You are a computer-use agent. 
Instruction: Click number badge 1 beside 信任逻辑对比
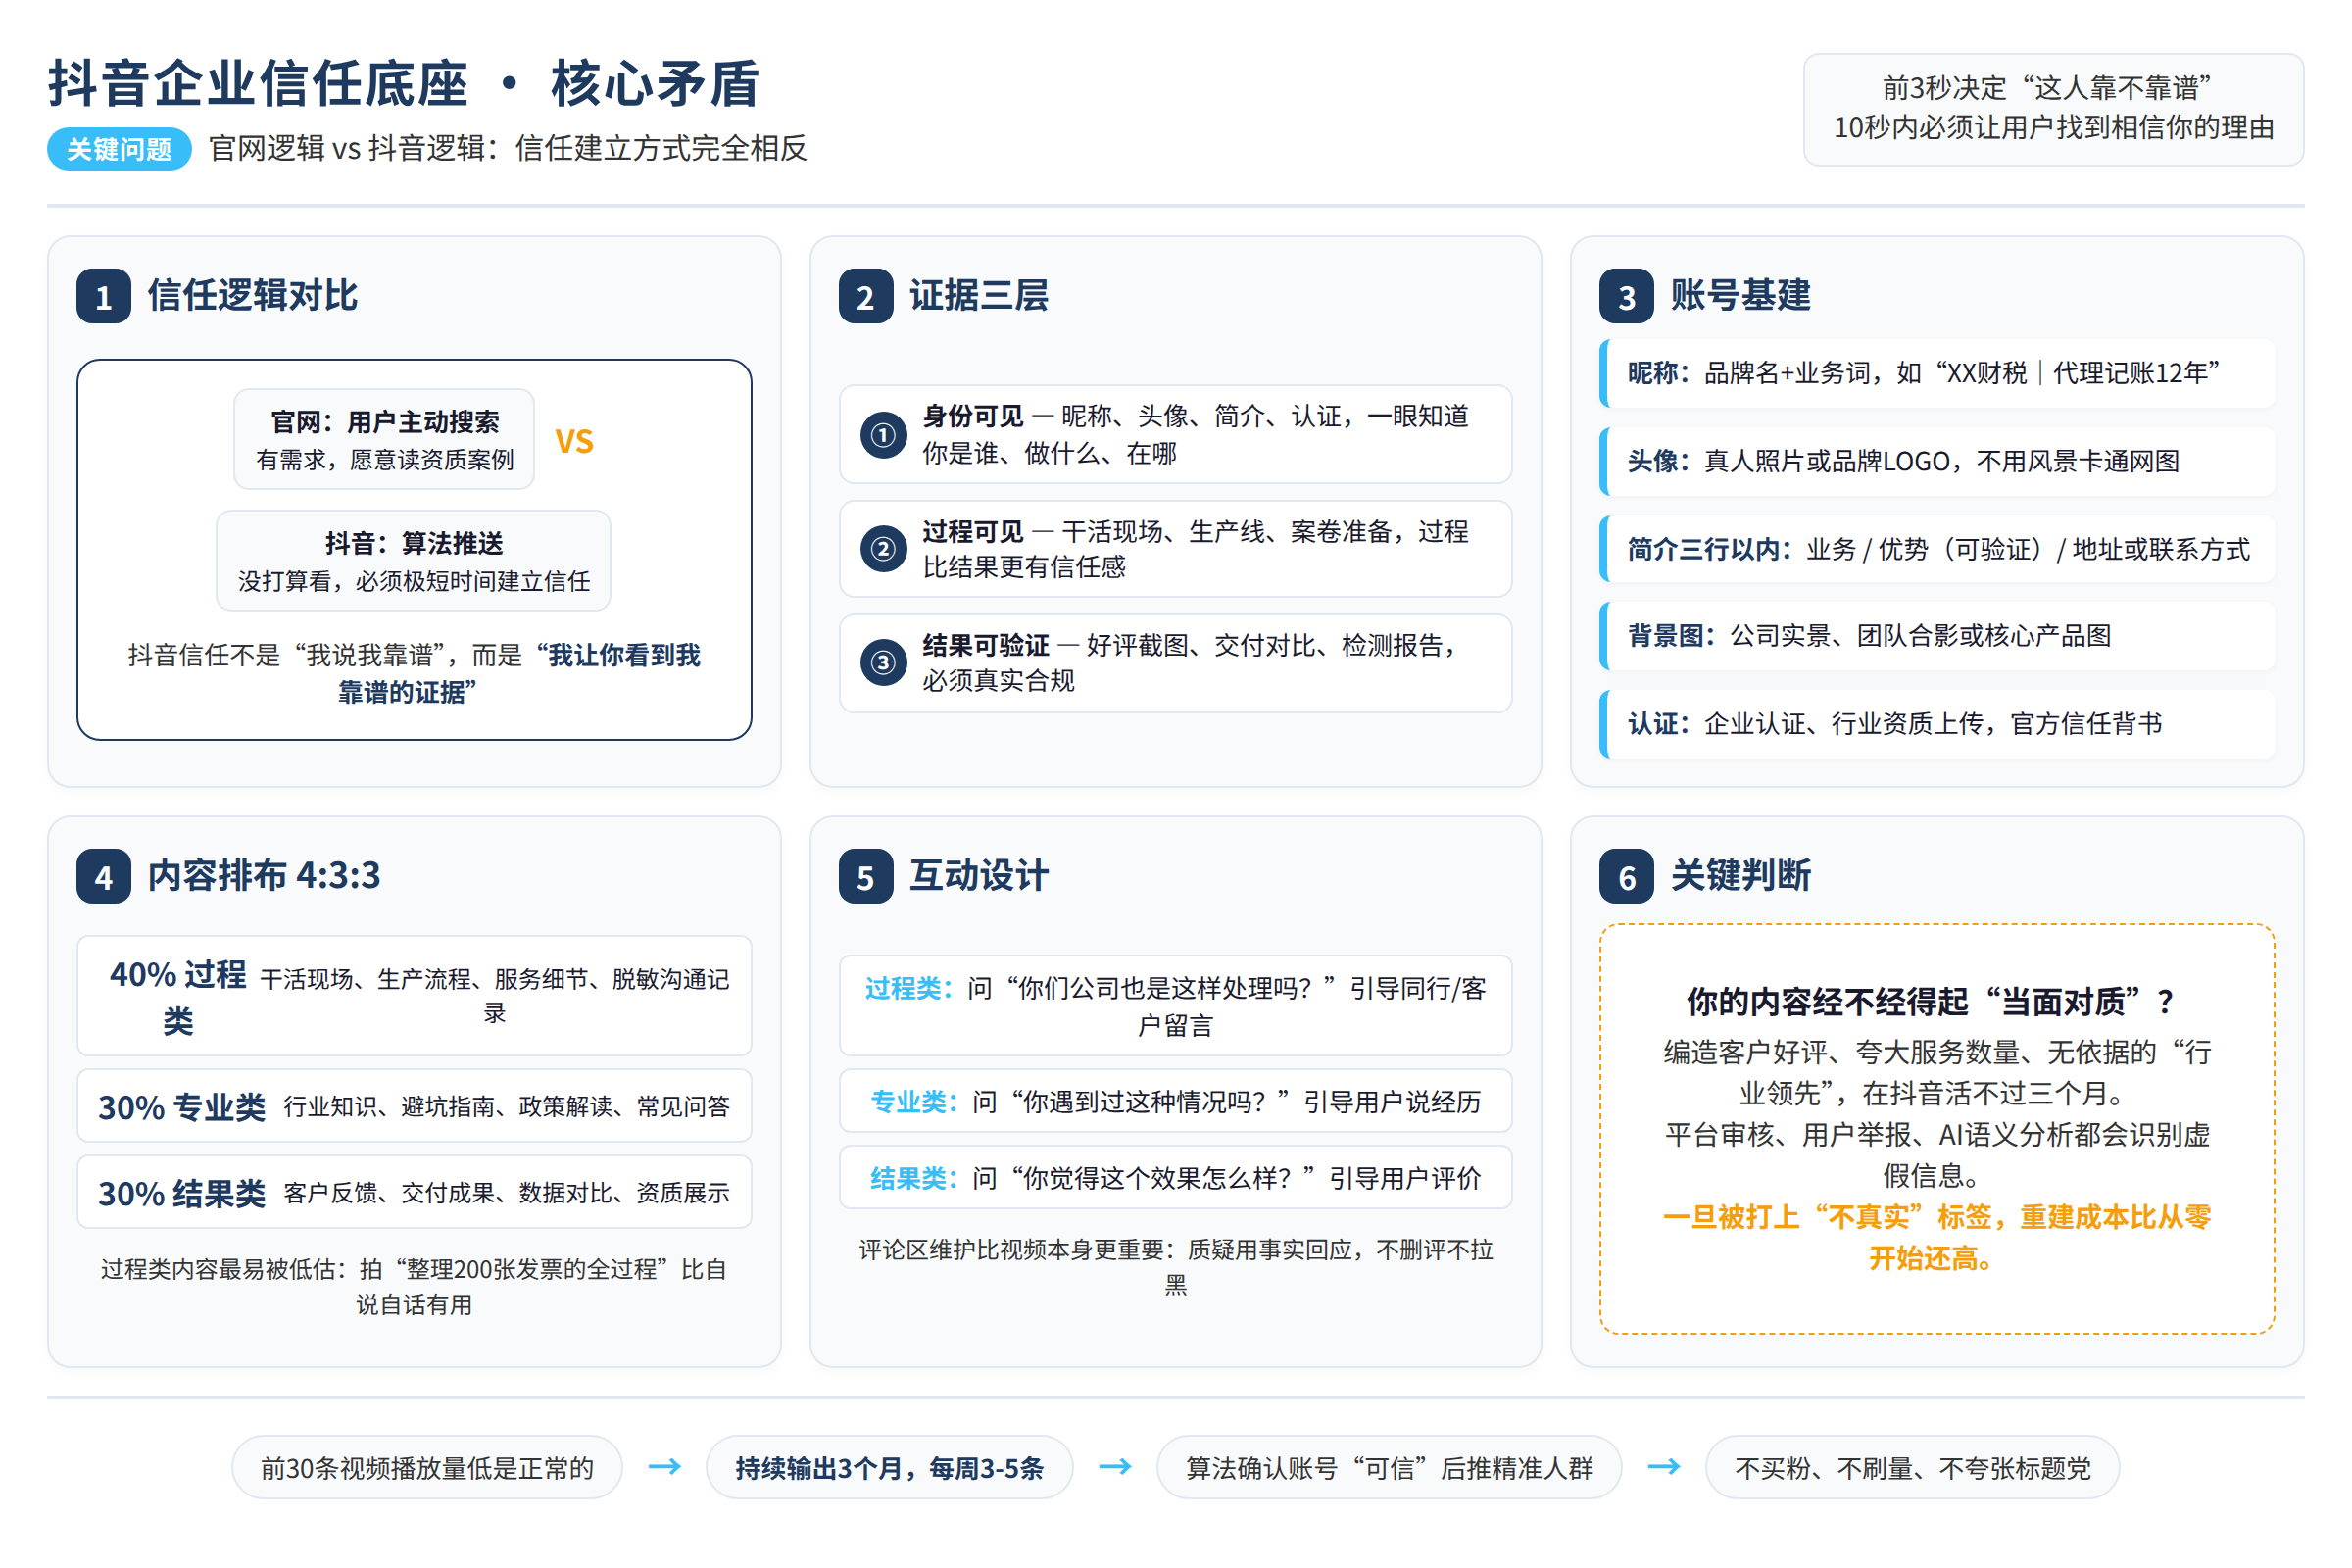(103, 297)
